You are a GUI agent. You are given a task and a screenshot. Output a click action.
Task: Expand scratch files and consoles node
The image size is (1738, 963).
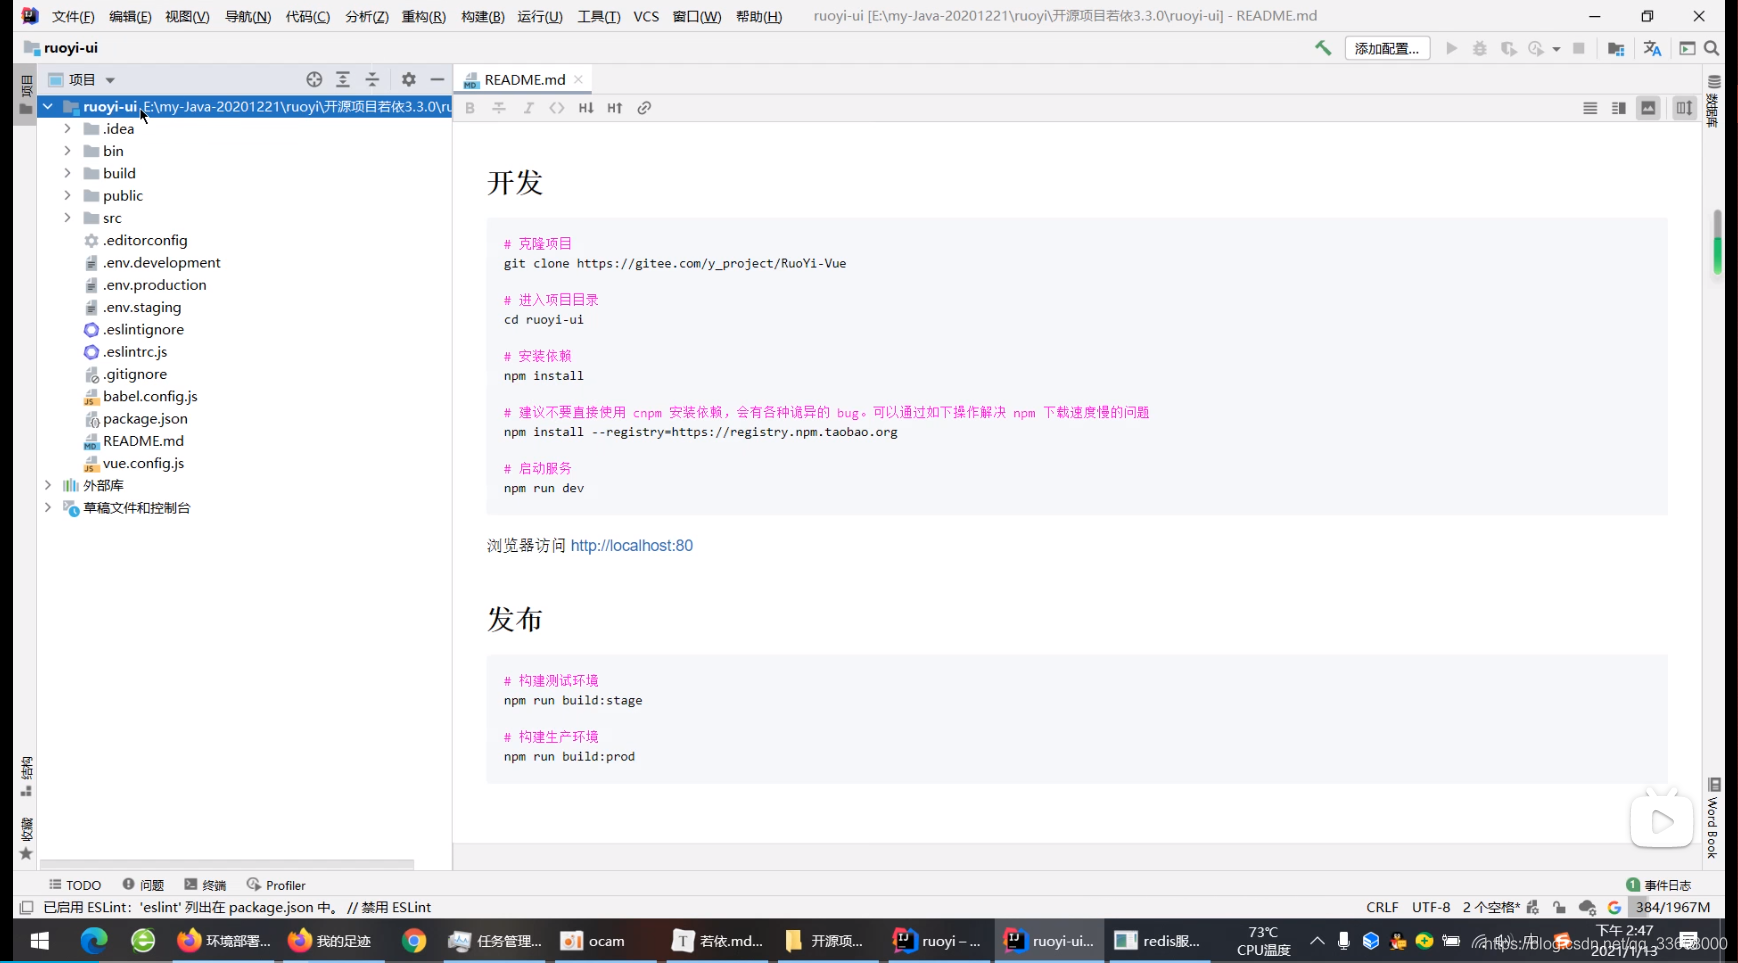click(x=47, y=507)
